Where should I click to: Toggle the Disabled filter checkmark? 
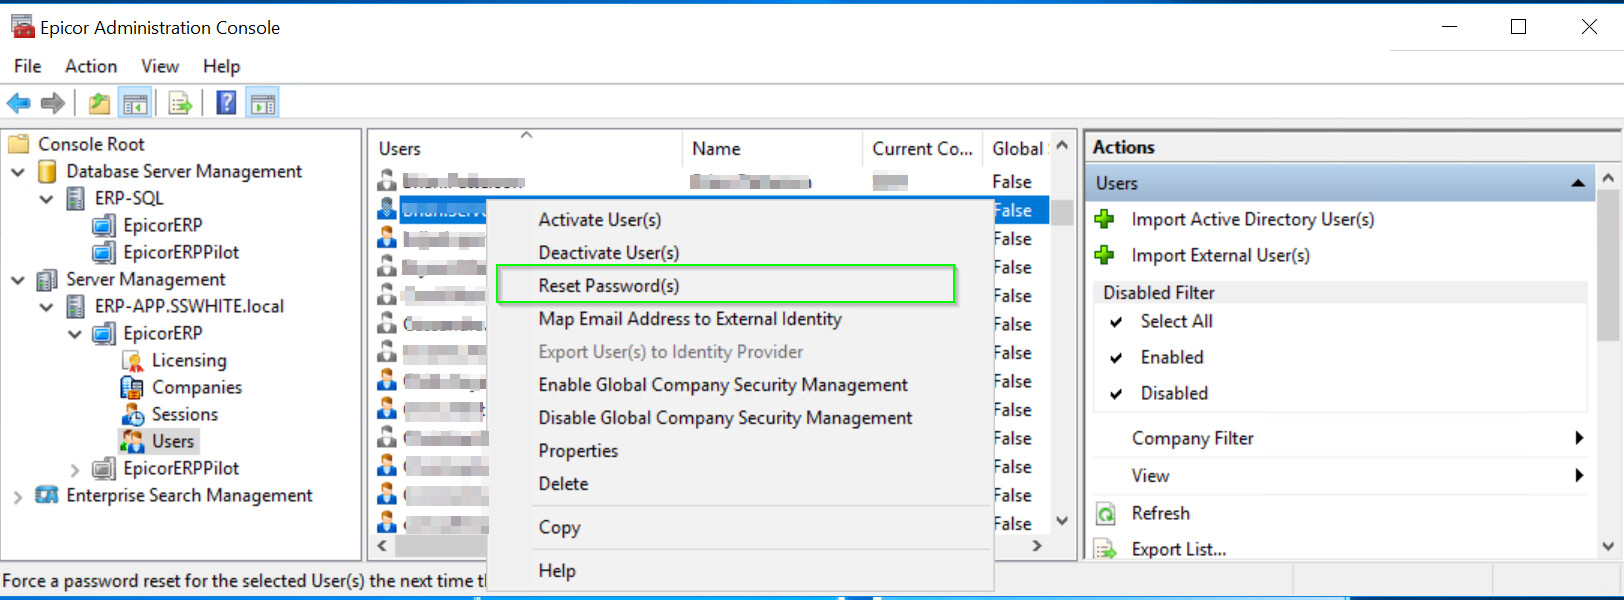[1116, 394]
